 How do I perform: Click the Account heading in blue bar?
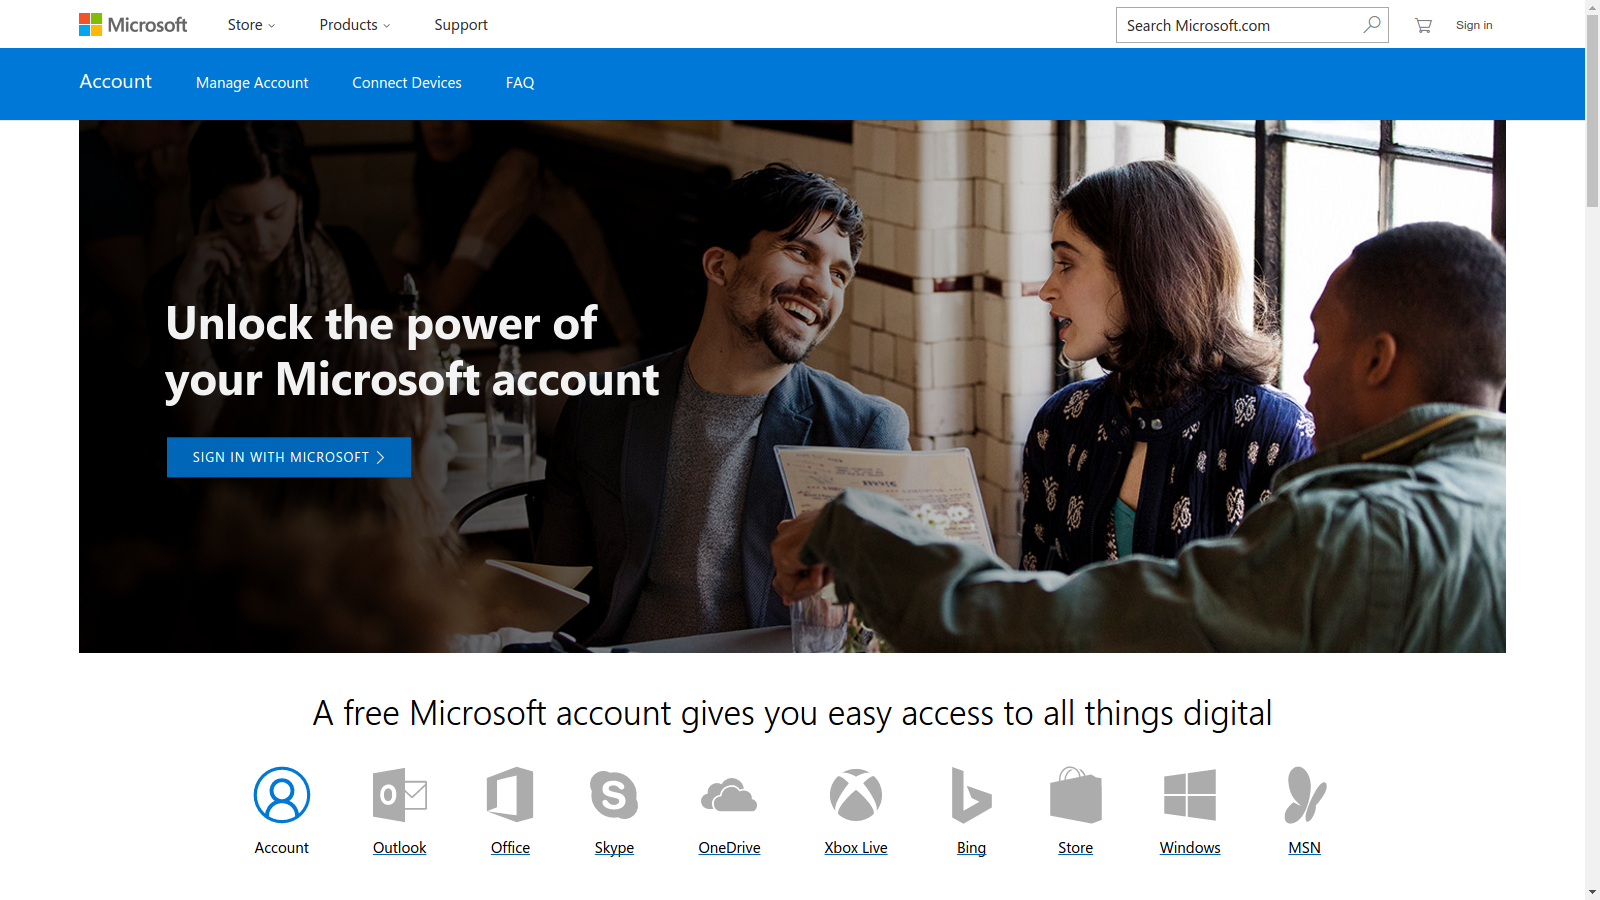point(116,82)
